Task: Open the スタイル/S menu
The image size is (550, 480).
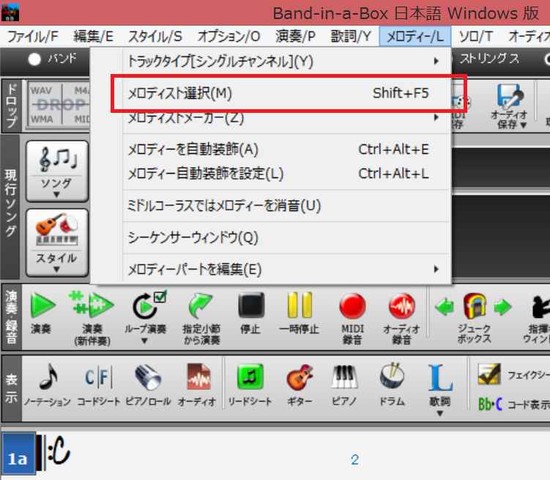Action: point(155,36)
